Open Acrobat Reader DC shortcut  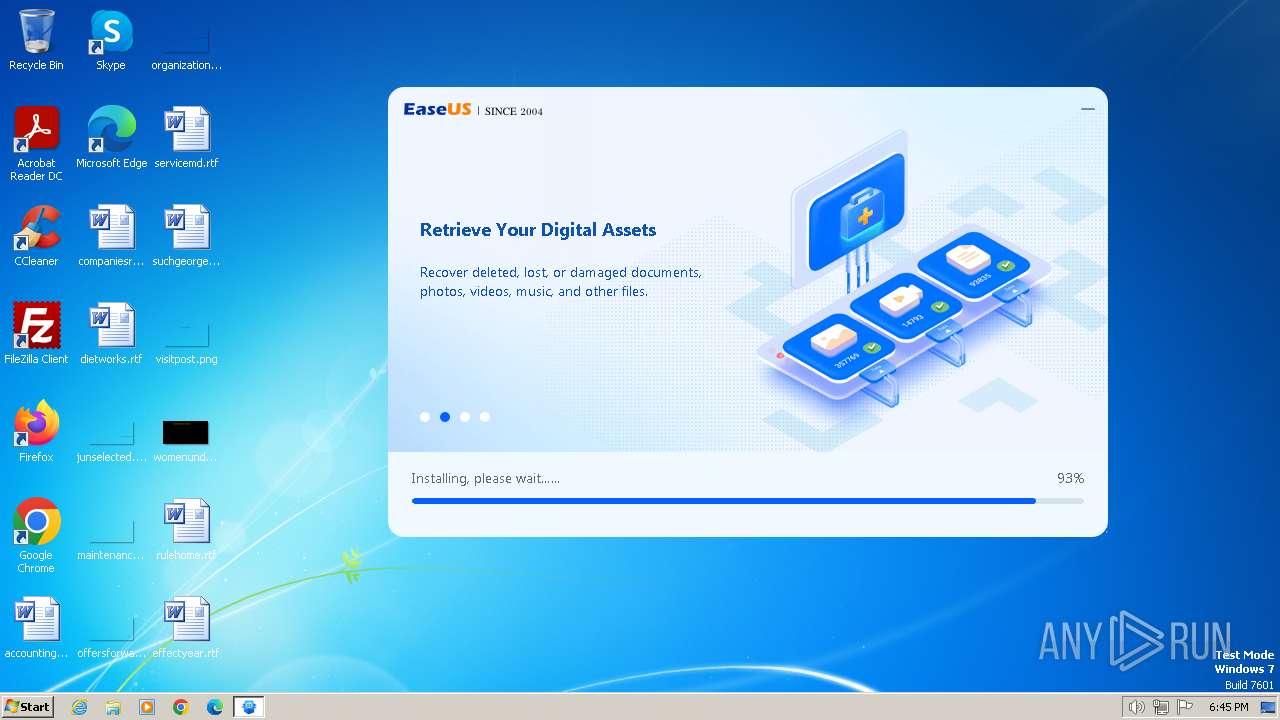click(36, 144)
